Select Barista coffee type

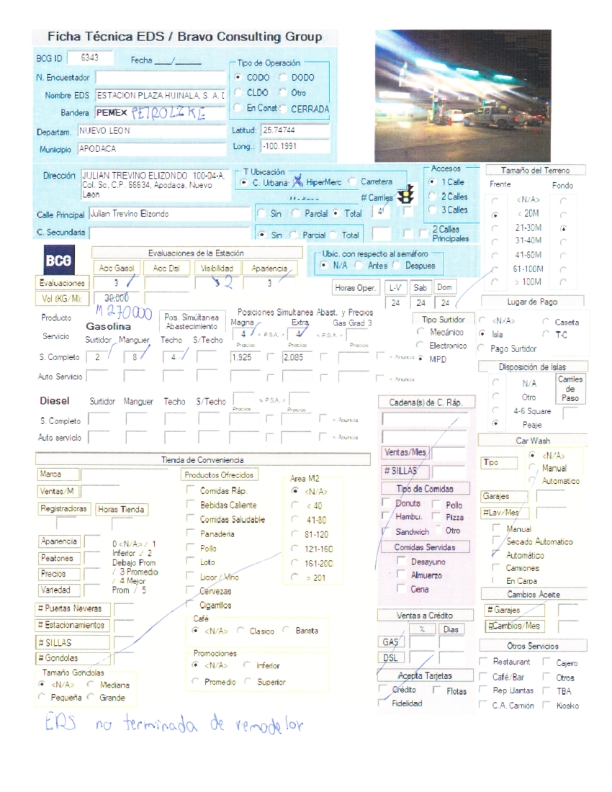[x=286, y=630]
